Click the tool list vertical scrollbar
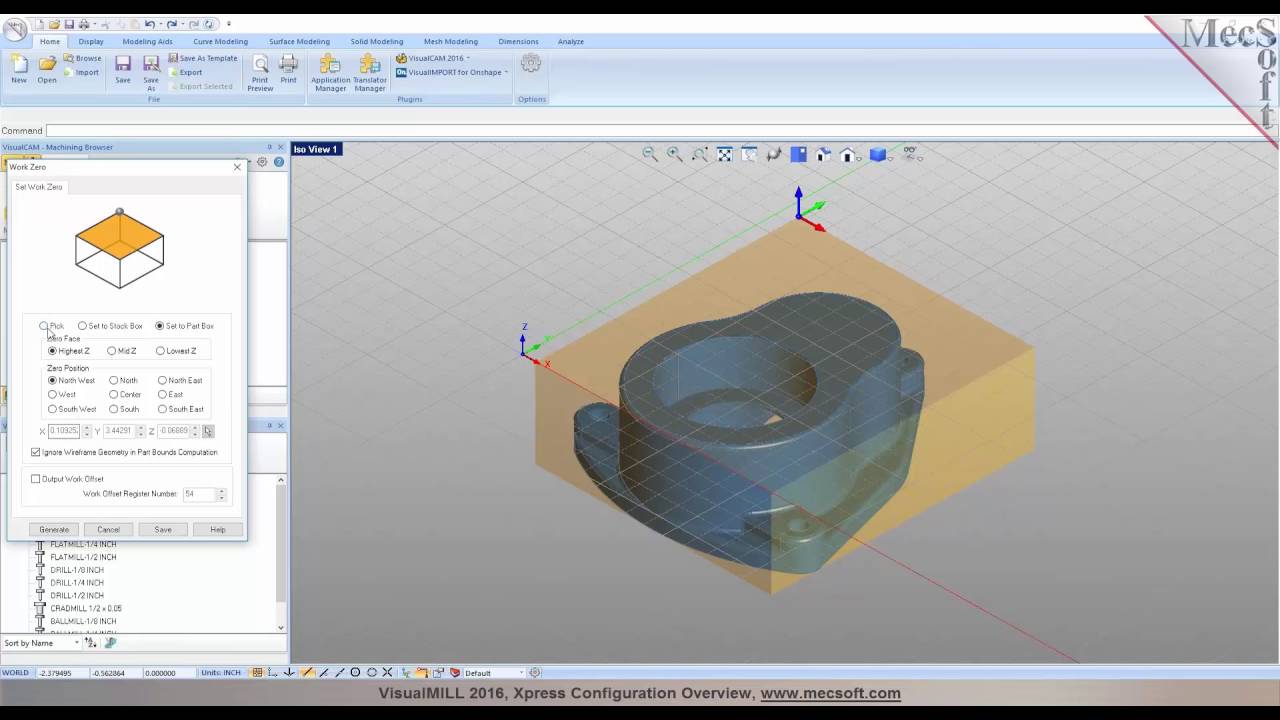 [281, 553]
